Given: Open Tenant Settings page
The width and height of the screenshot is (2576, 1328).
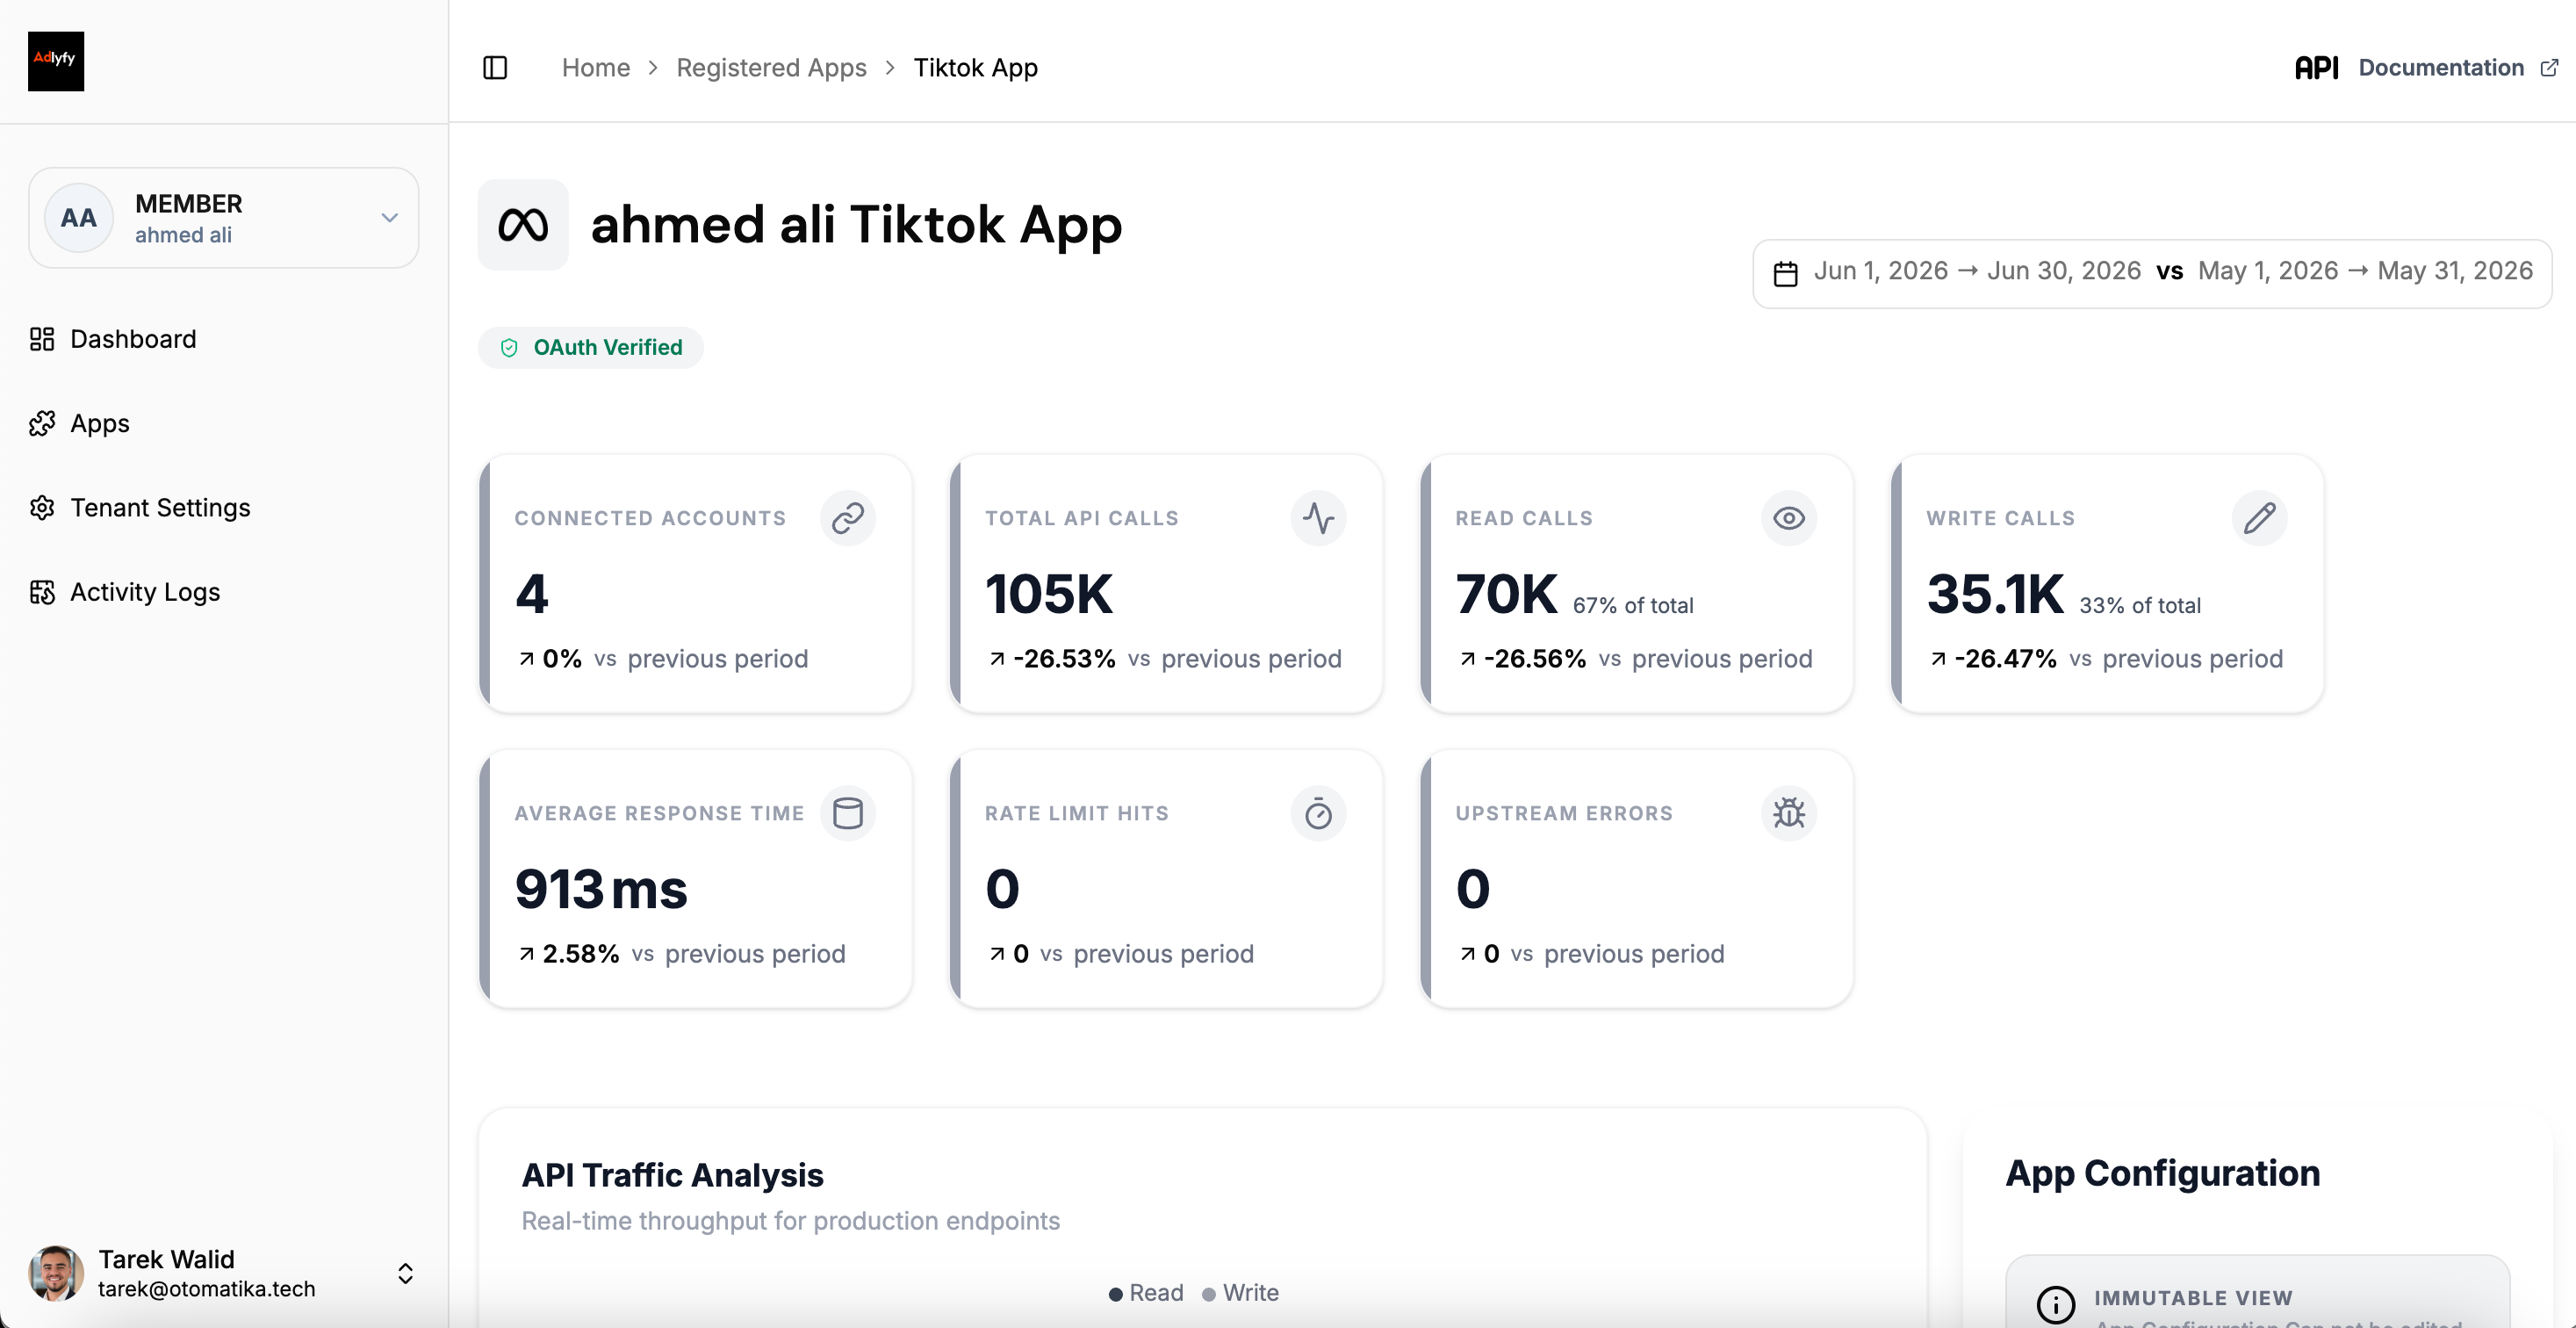Looking at the screenshot, I should pyautogui.click(x=160, y=508).
